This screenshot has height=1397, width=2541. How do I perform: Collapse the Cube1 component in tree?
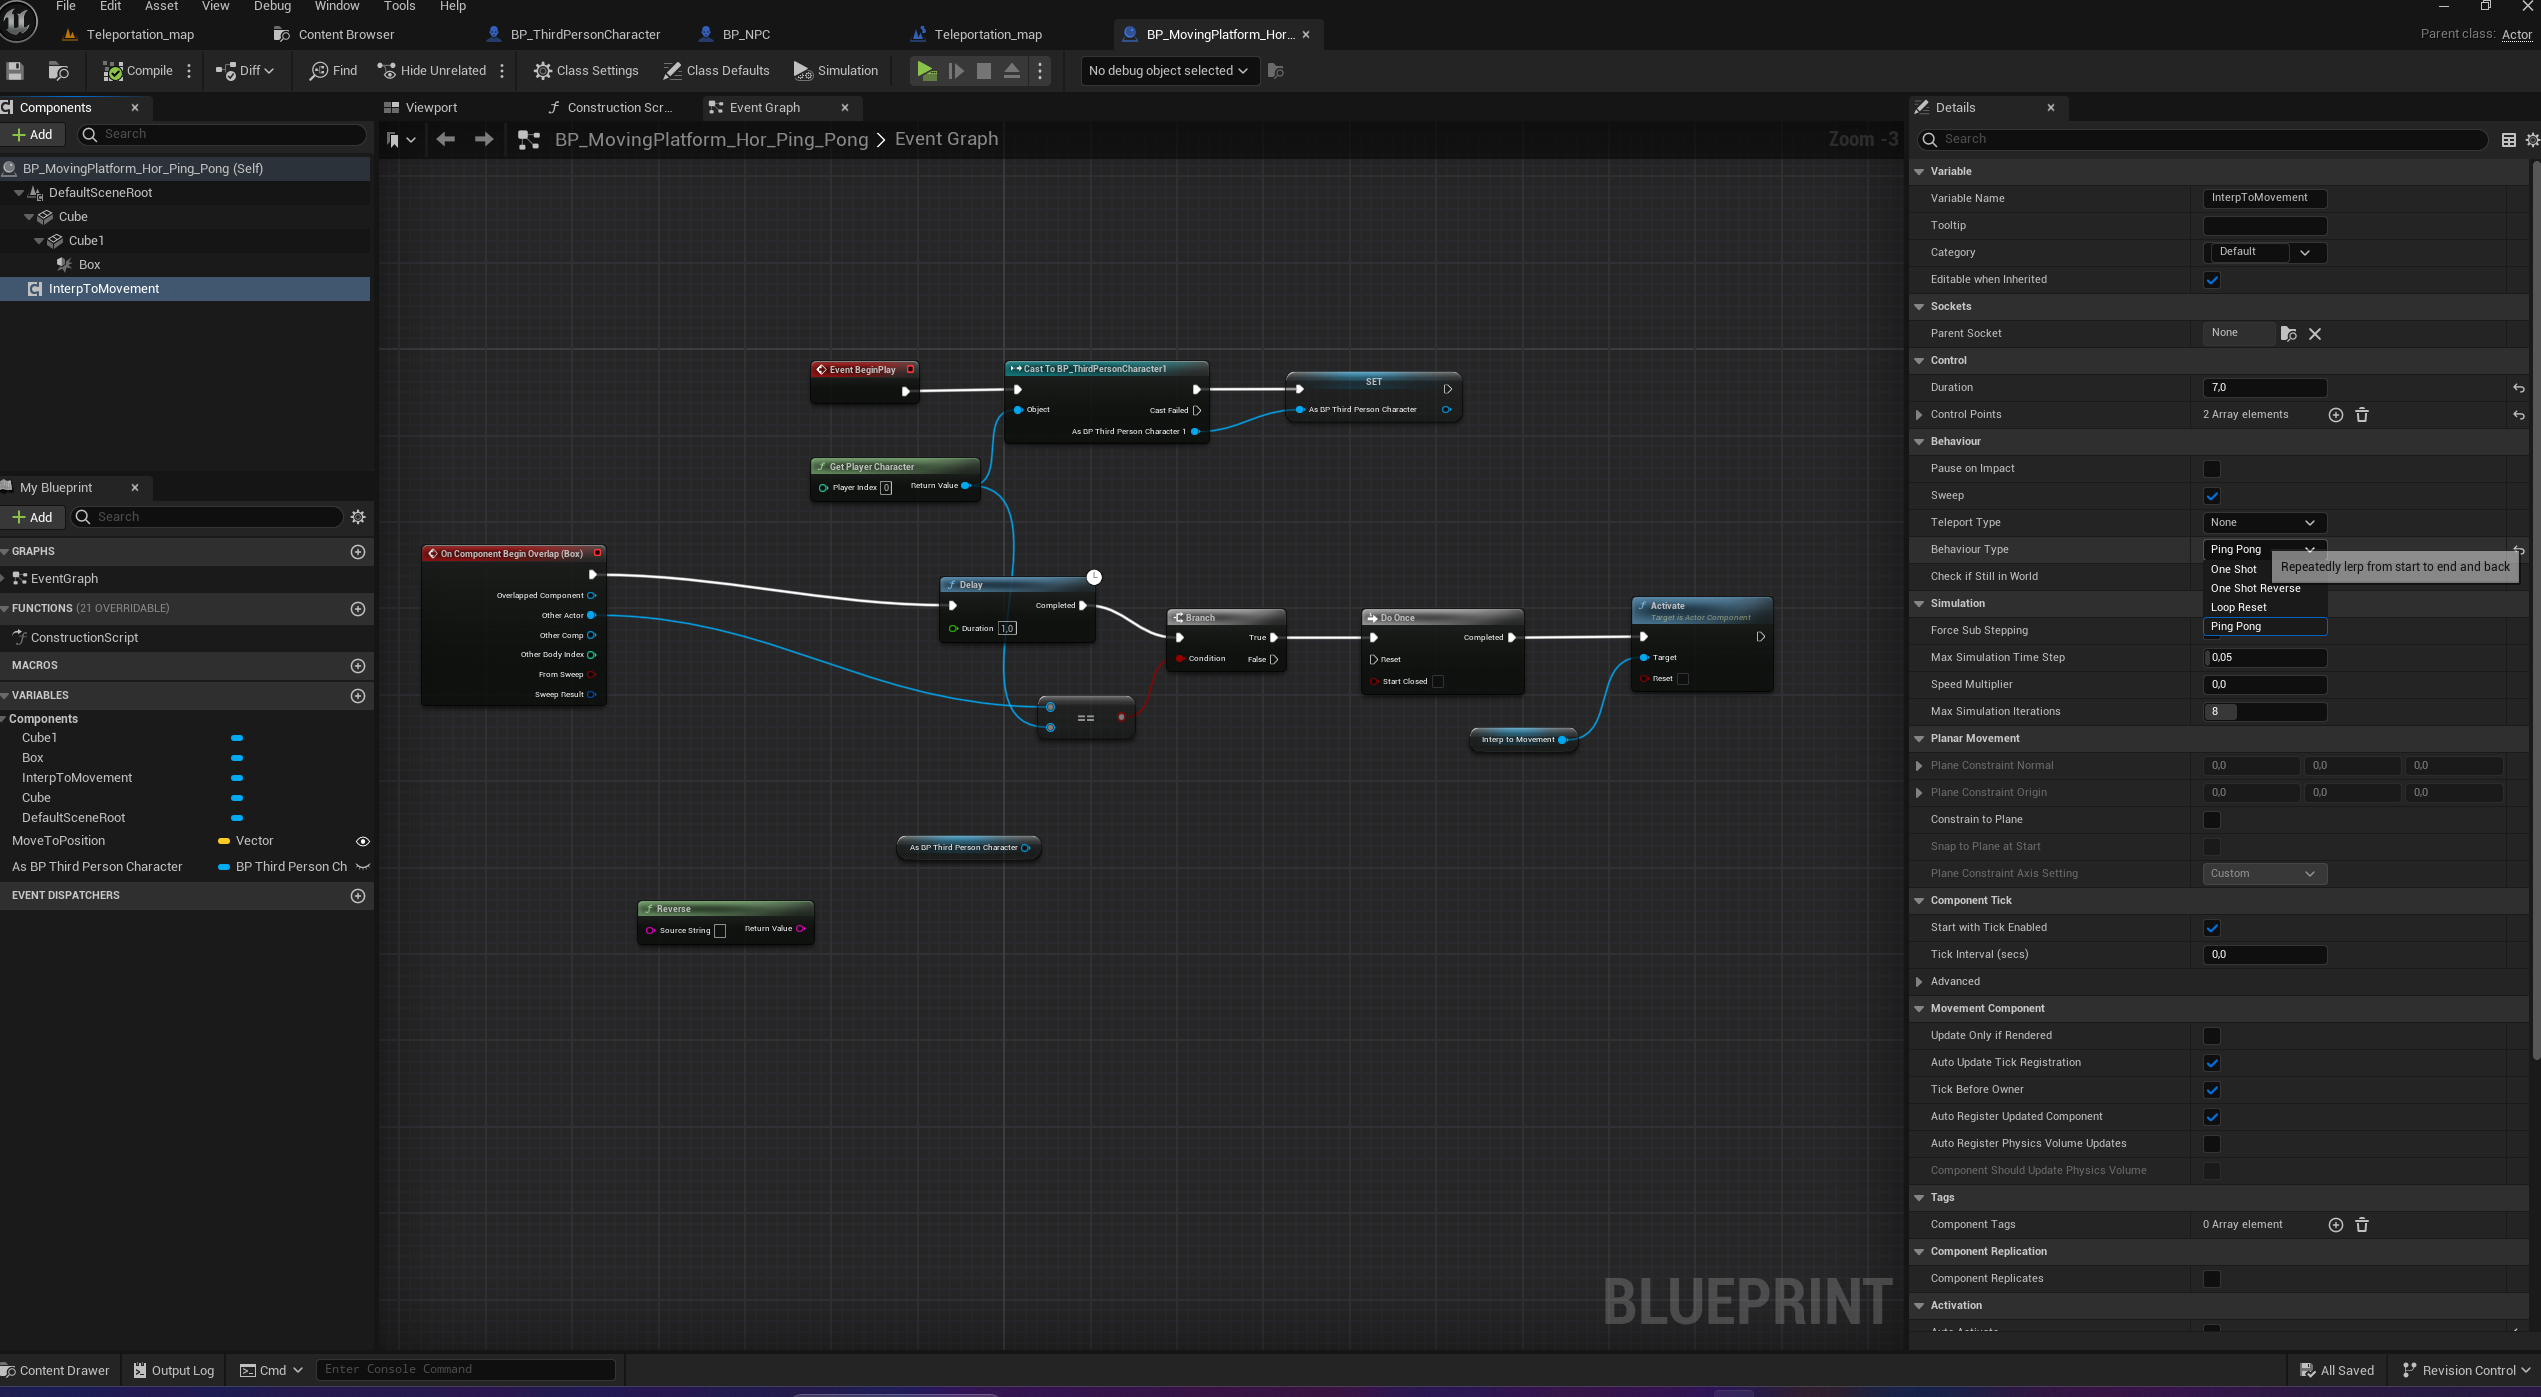39,240
